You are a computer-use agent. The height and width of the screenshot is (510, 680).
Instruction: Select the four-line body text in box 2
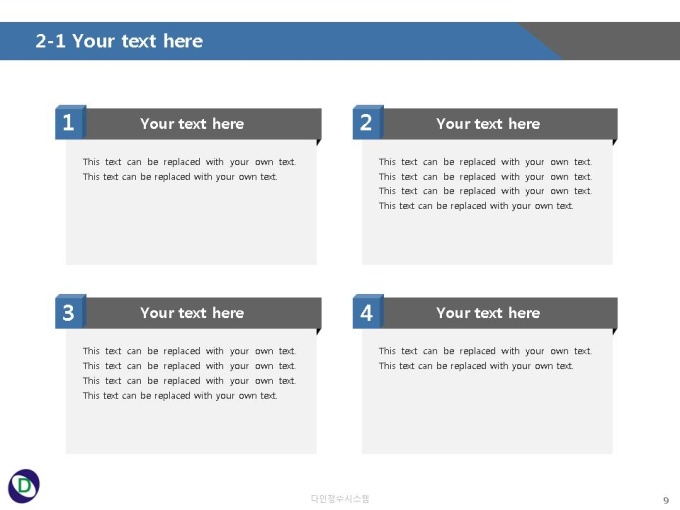click(485, 184)
